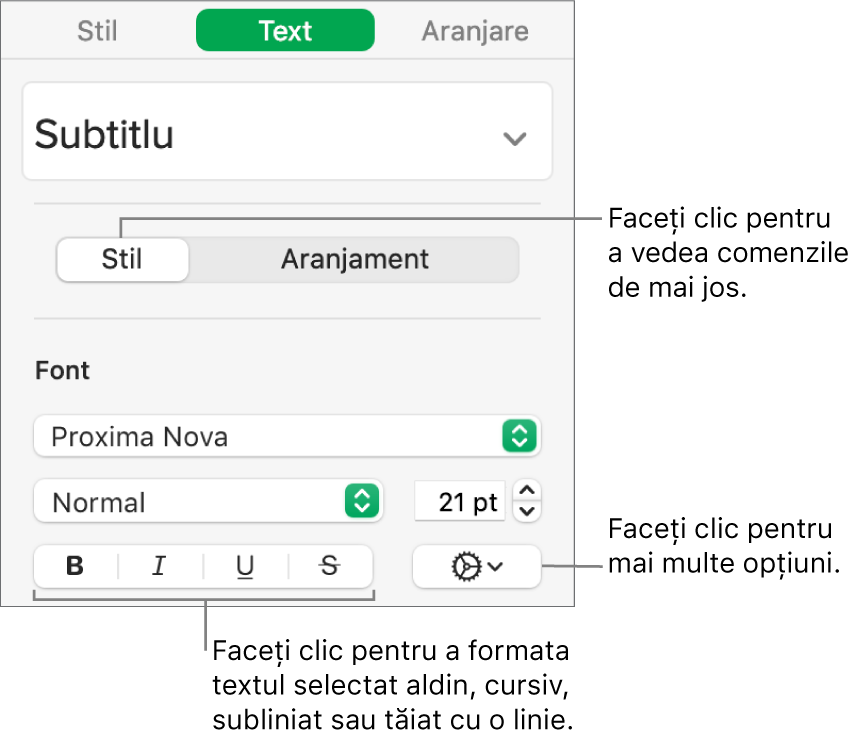Toggle underline formatting with the U button

[245, 567]
